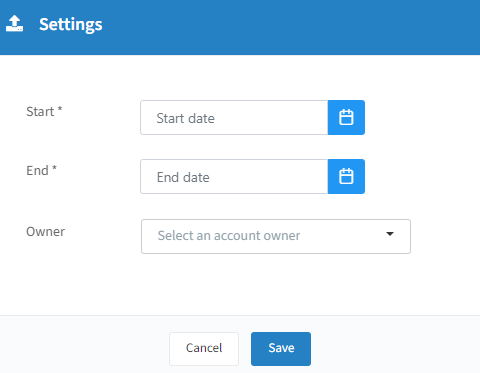Open the Select an account owner dropdown

click(276, 236)
